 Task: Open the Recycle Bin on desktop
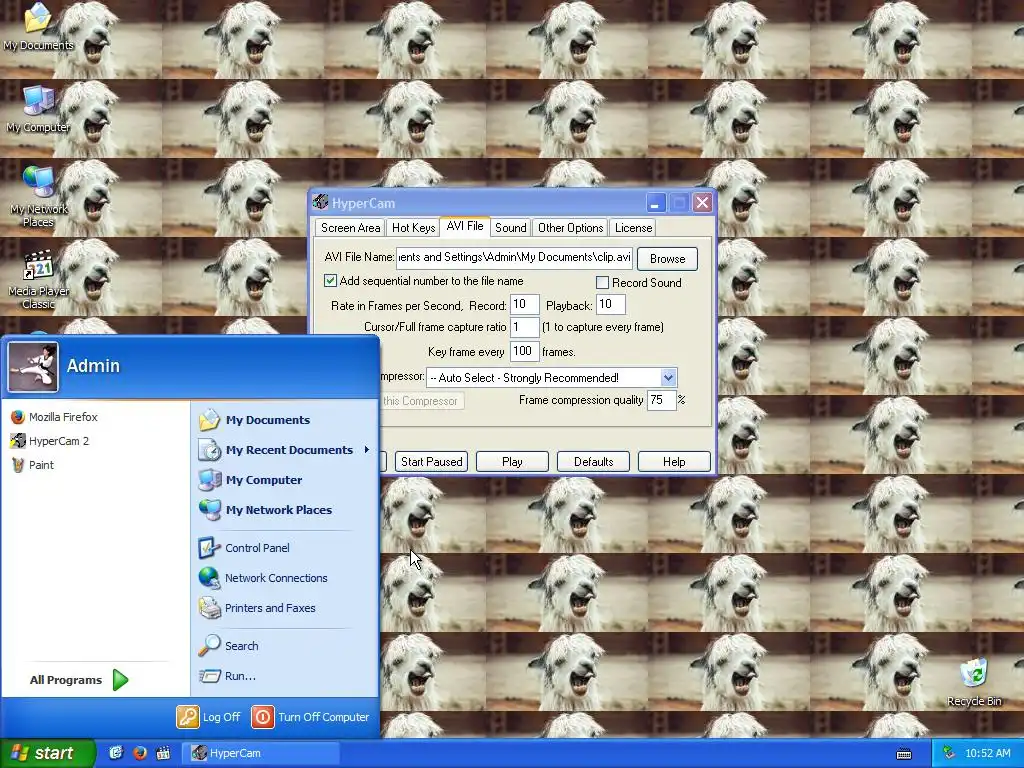(x=974, y=683)
